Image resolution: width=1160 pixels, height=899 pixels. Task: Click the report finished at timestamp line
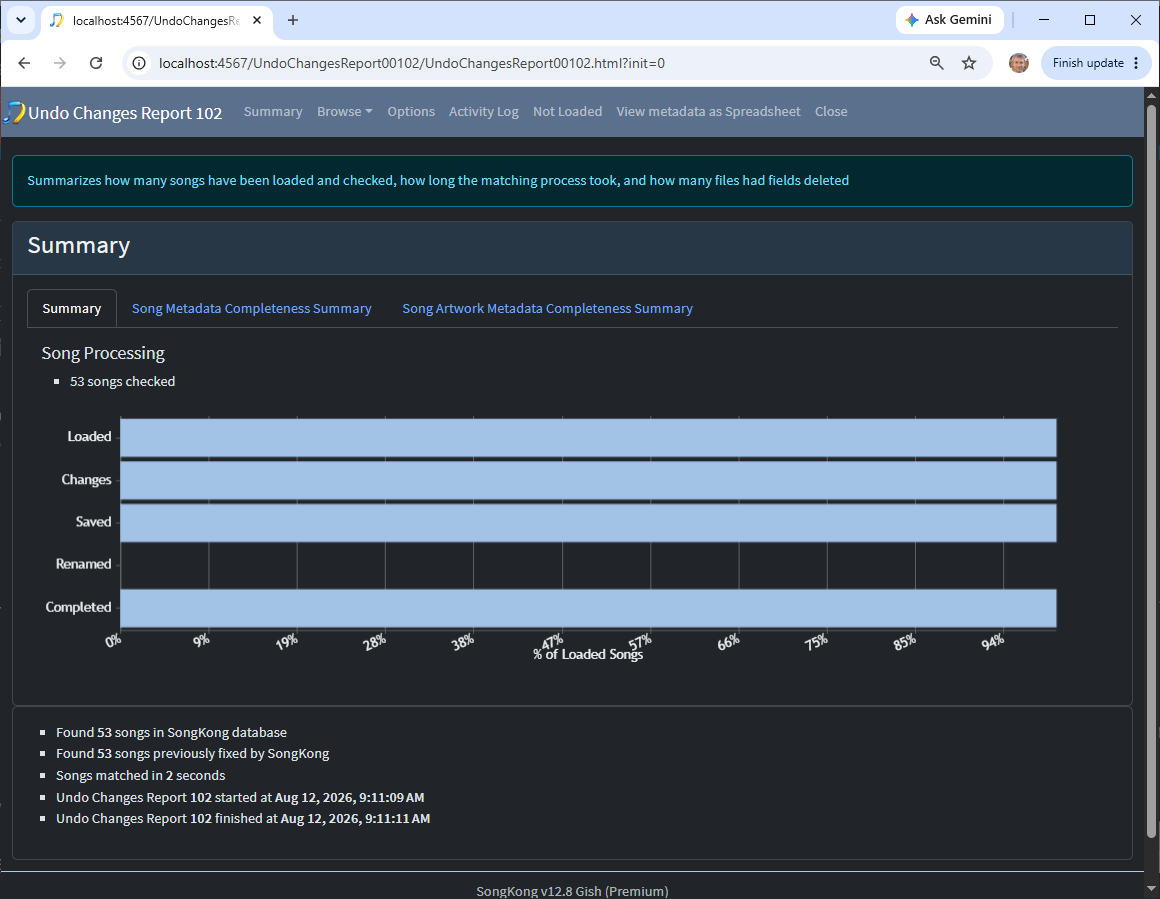tap(243, 818)
